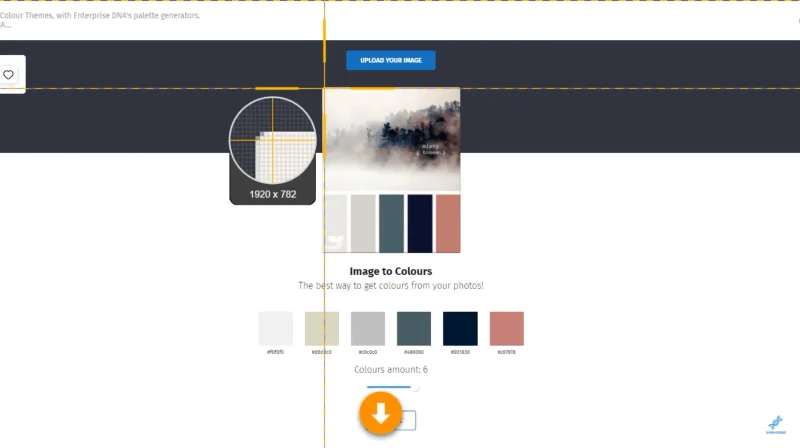Select the beige #d8d8c0 colour swatch
The height and width of the screenshot is (448, 800).
coord(322,329)
